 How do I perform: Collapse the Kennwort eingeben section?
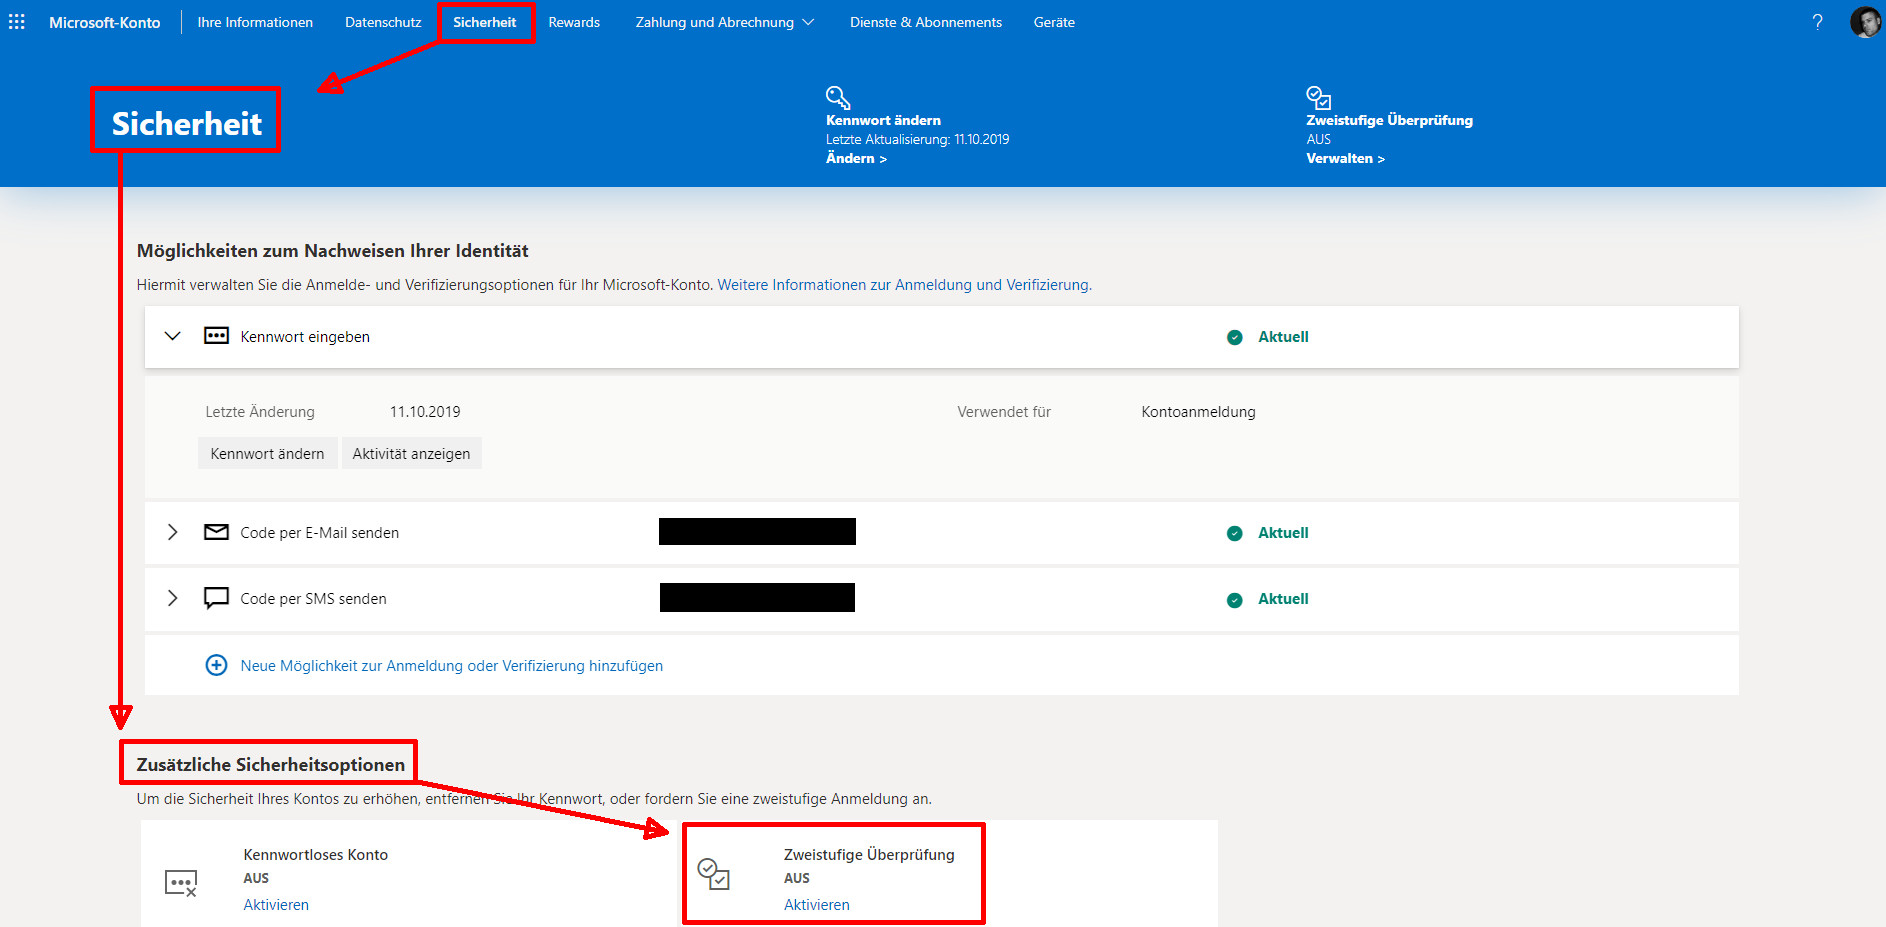tap(172, 336)
